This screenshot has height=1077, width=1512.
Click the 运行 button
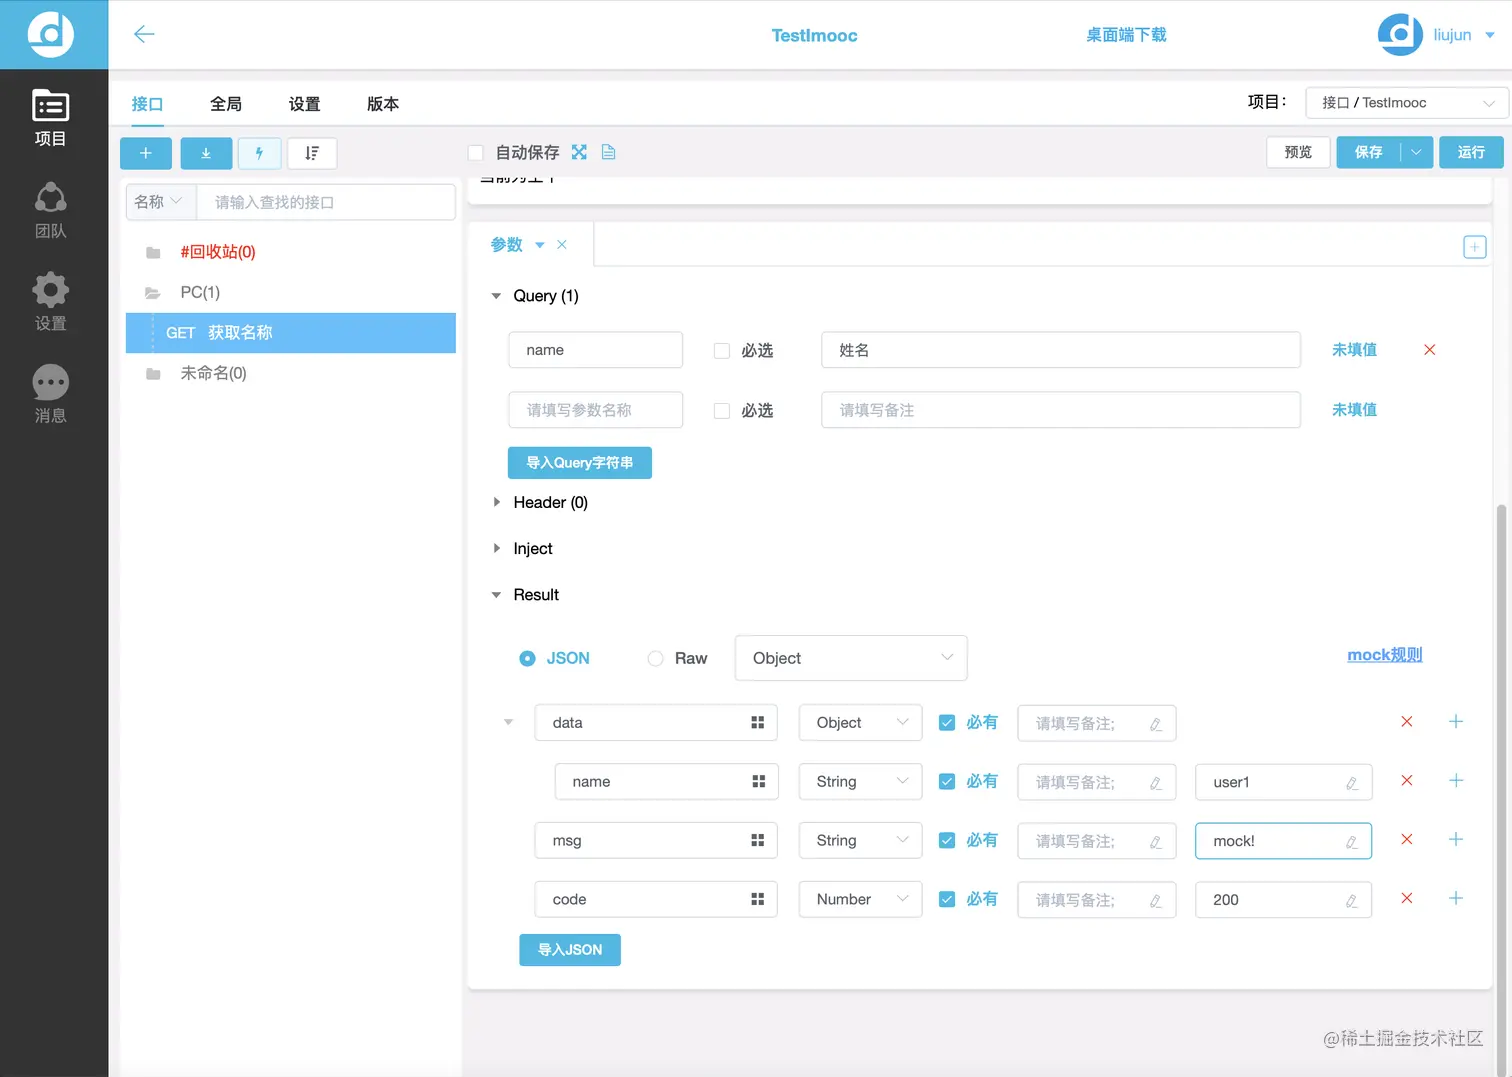point(1471,152)
